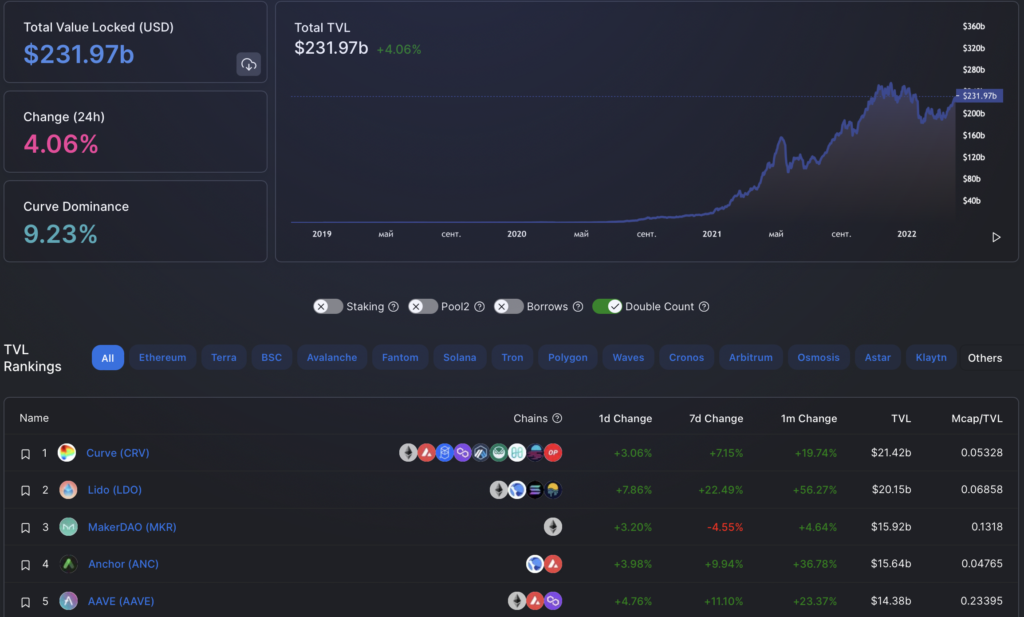
Task: Click the Anchor (ANC) logo icon
Action: [x=68, y=564]
